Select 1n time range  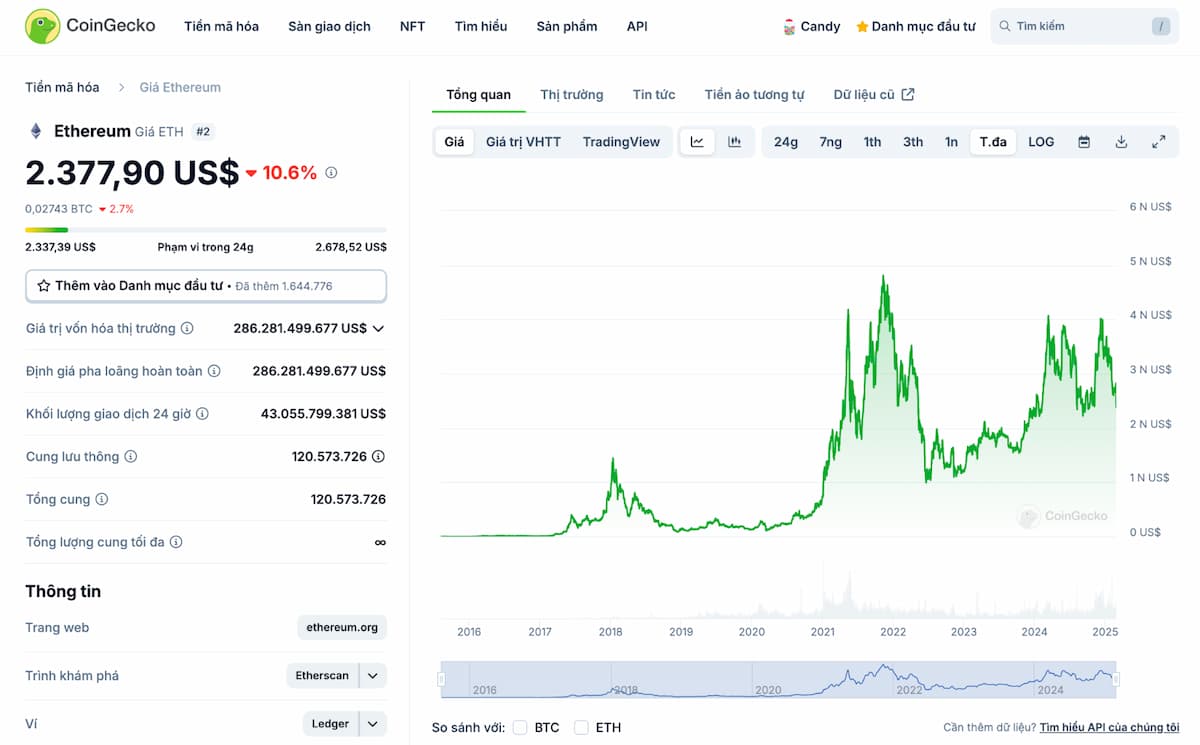point(951,142)
